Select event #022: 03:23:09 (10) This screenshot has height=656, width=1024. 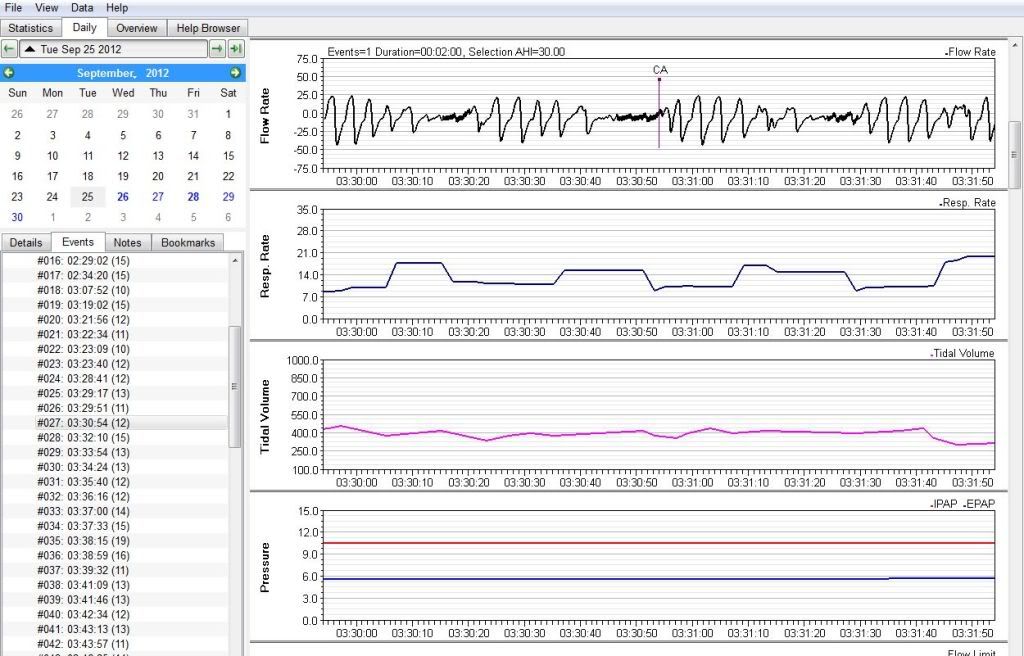coord(84,349)
